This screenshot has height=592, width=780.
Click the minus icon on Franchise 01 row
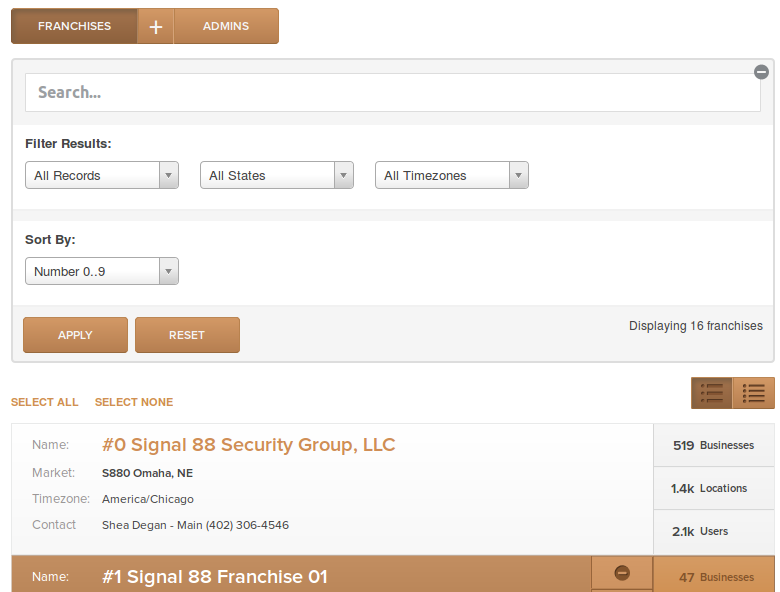(622, 573)
